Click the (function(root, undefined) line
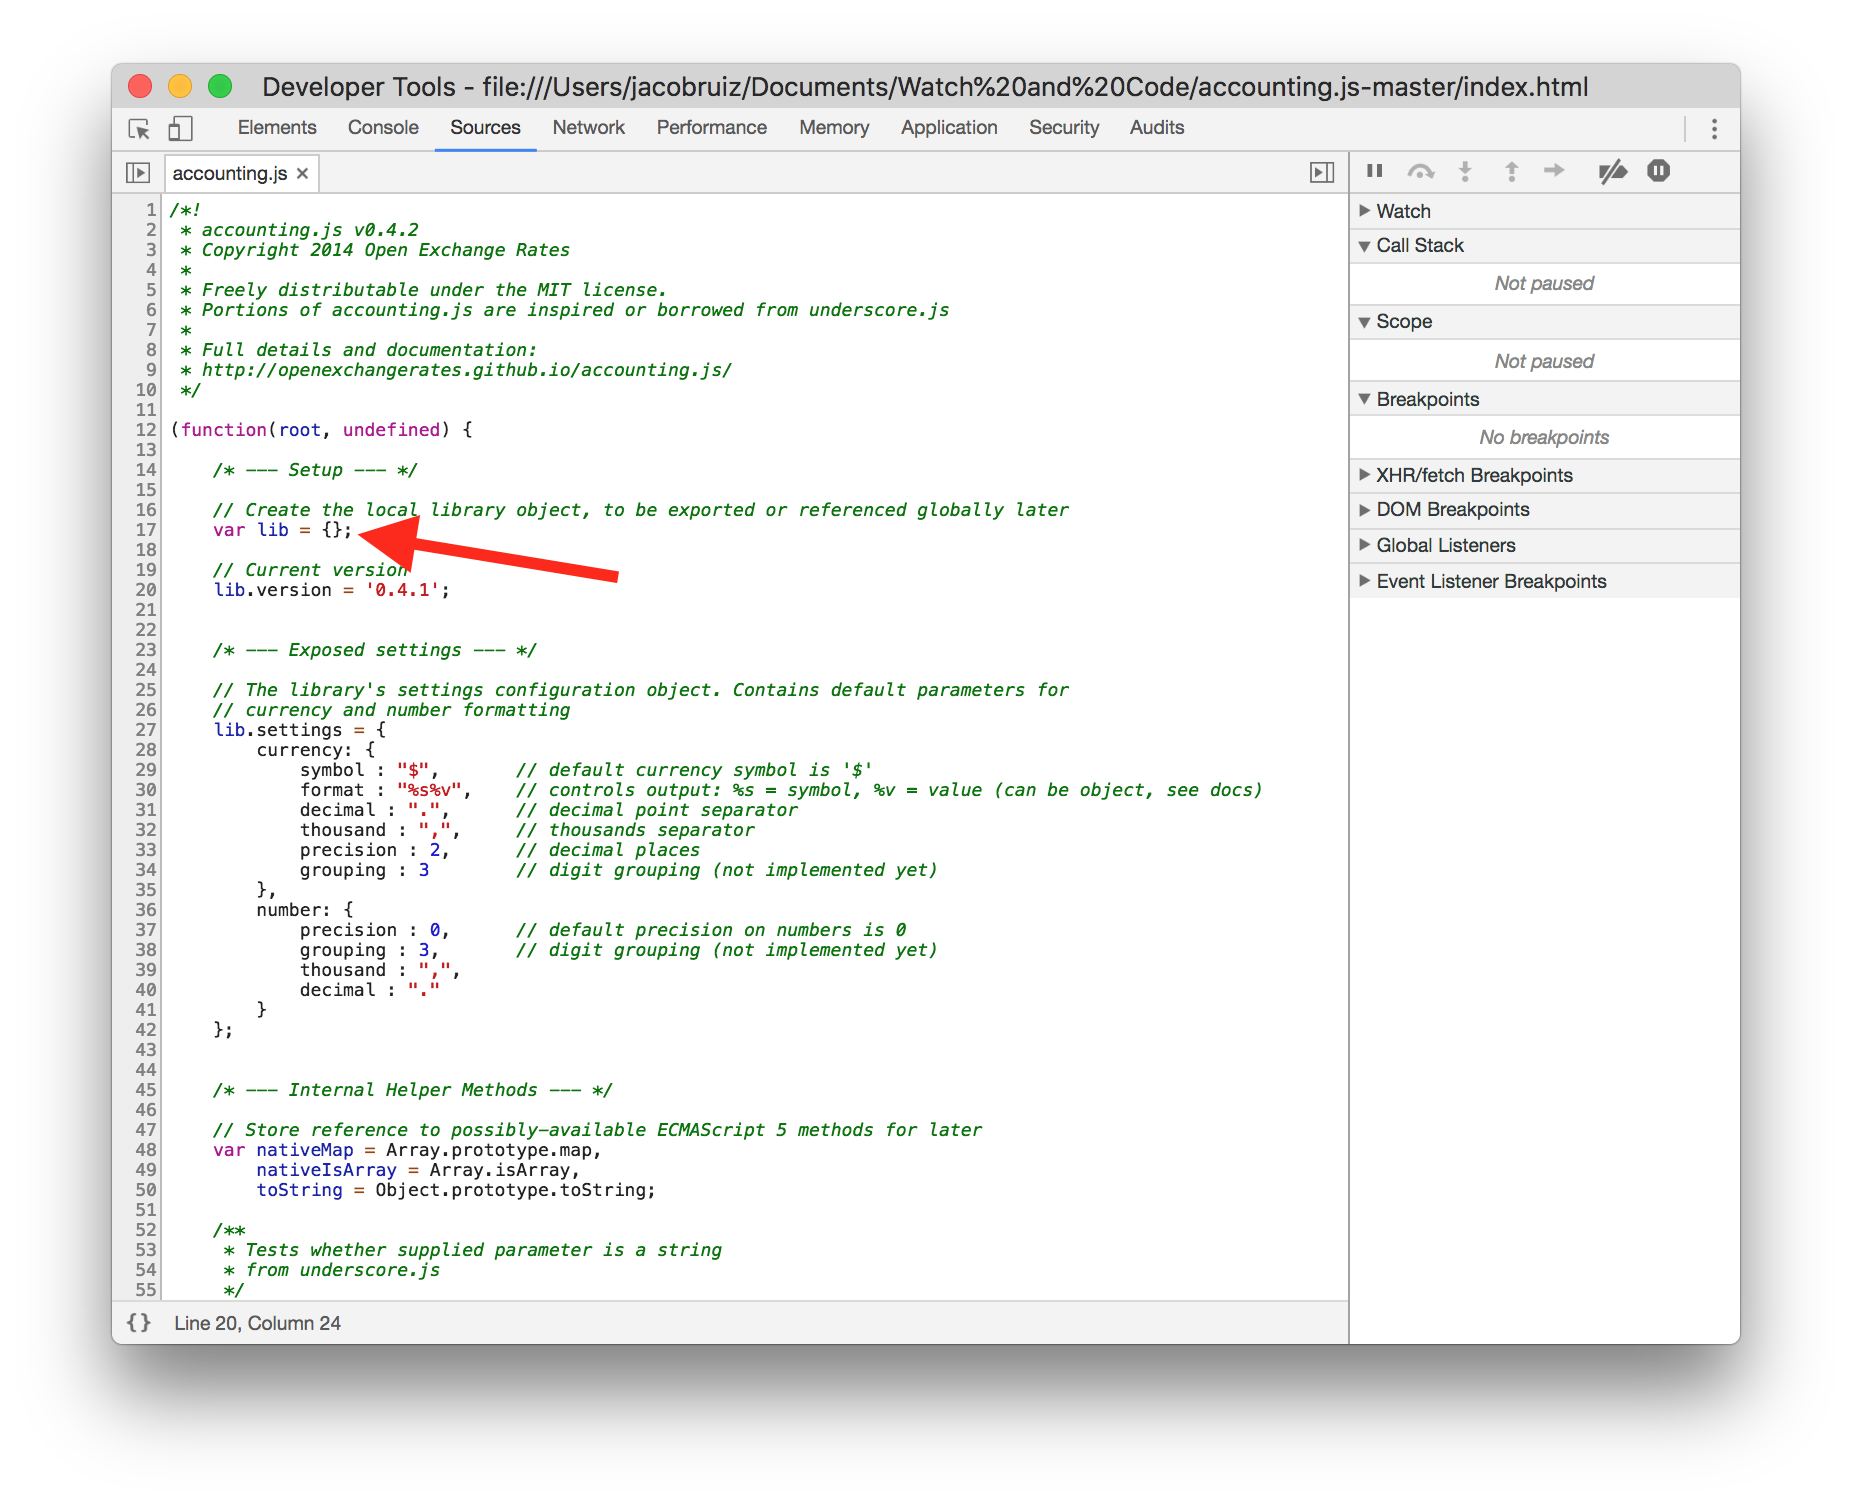Image resolution: width=1852 pixels, height=1504 pixels. click(x=321, y=430)
